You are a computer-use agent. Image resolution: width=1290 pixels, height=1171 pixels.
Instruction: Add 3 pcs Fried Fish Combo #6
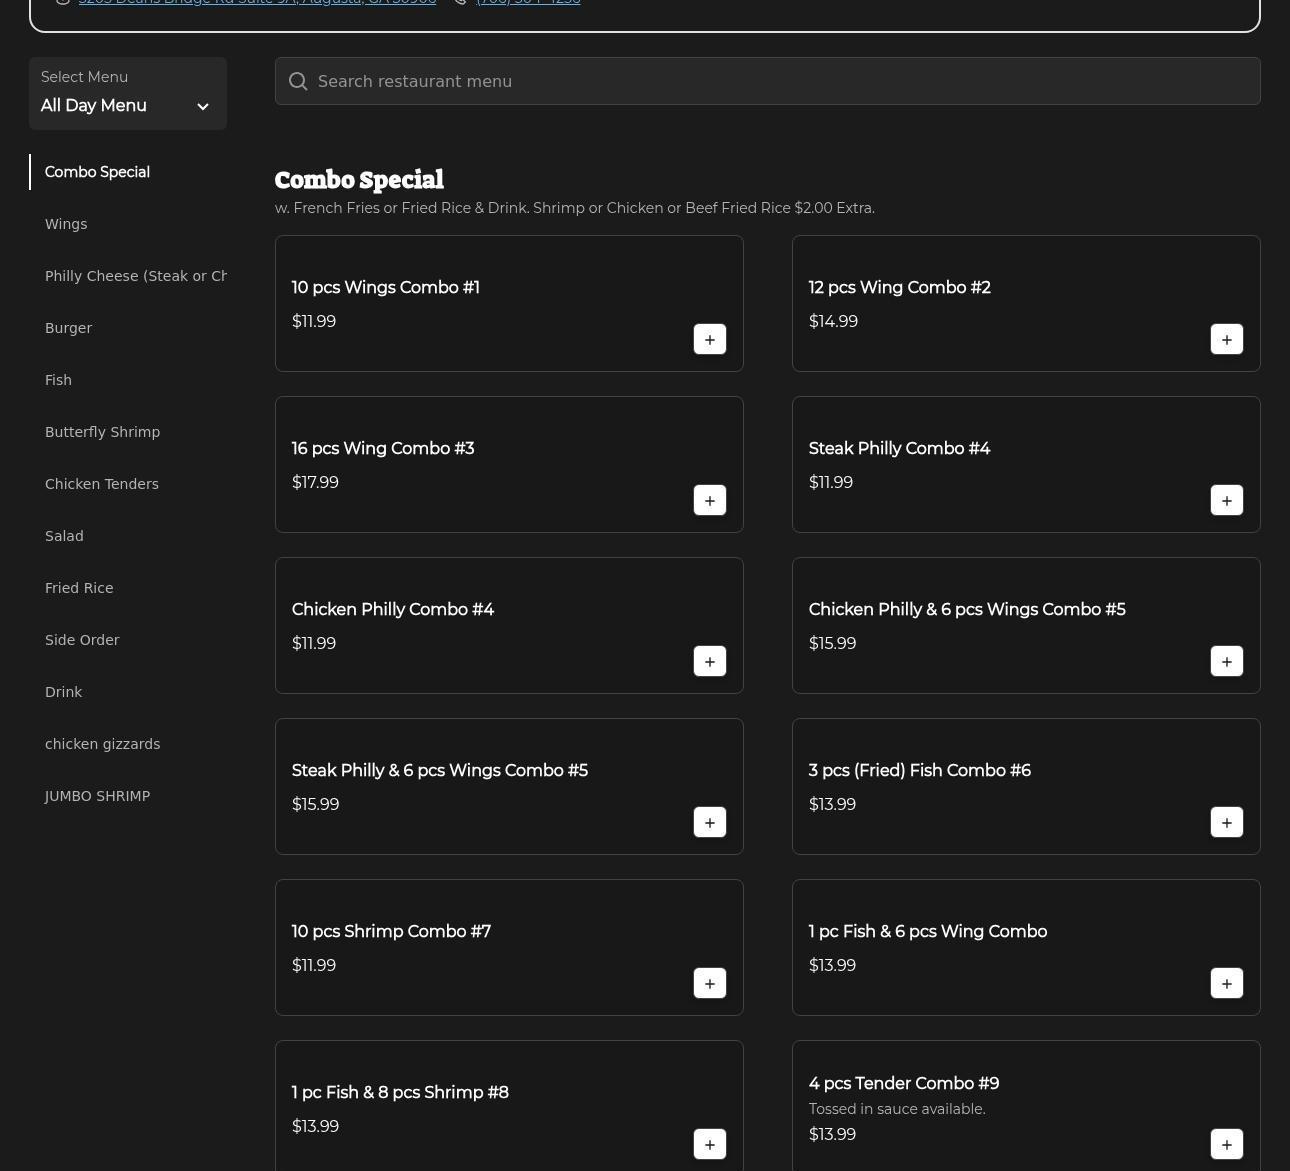coord(1226,823)
